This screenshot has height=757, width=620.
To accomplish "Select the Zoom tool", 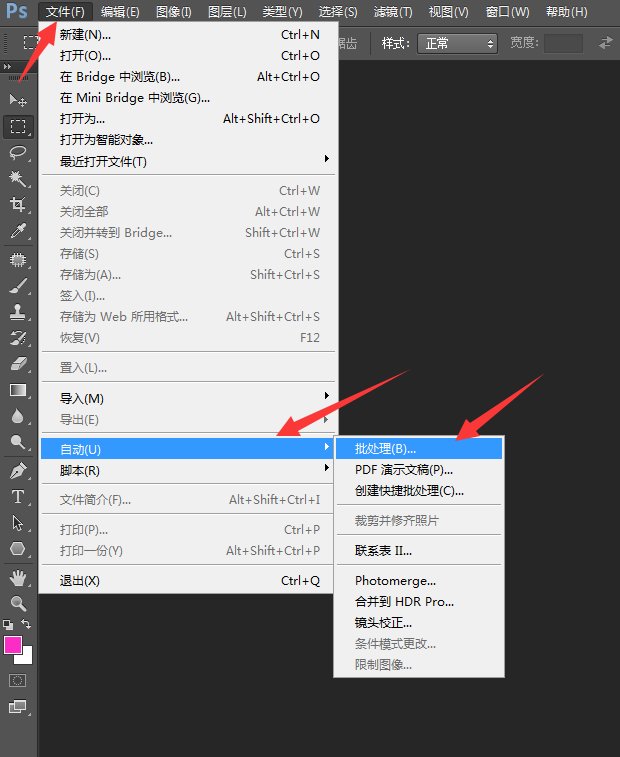I will [x=18, y=603].
